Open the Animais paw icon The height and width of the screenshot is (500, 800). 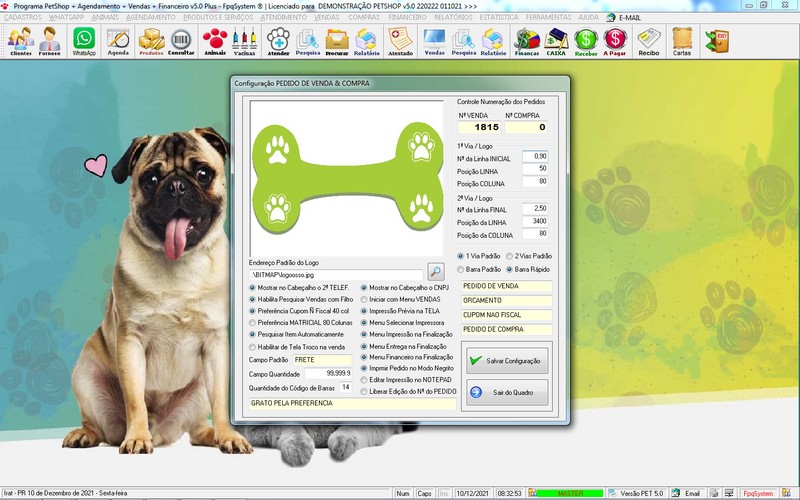tap(215, 41)
